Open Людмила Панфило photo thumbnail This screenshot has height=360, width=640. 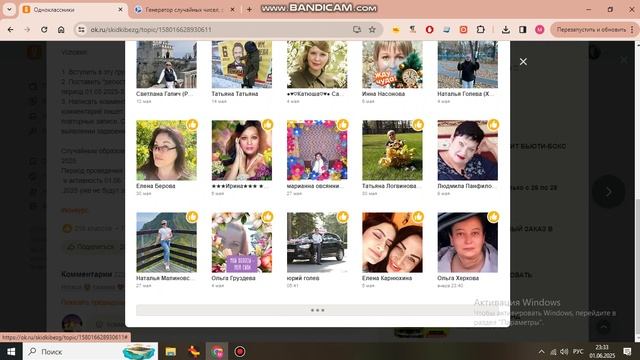[468, 150]
